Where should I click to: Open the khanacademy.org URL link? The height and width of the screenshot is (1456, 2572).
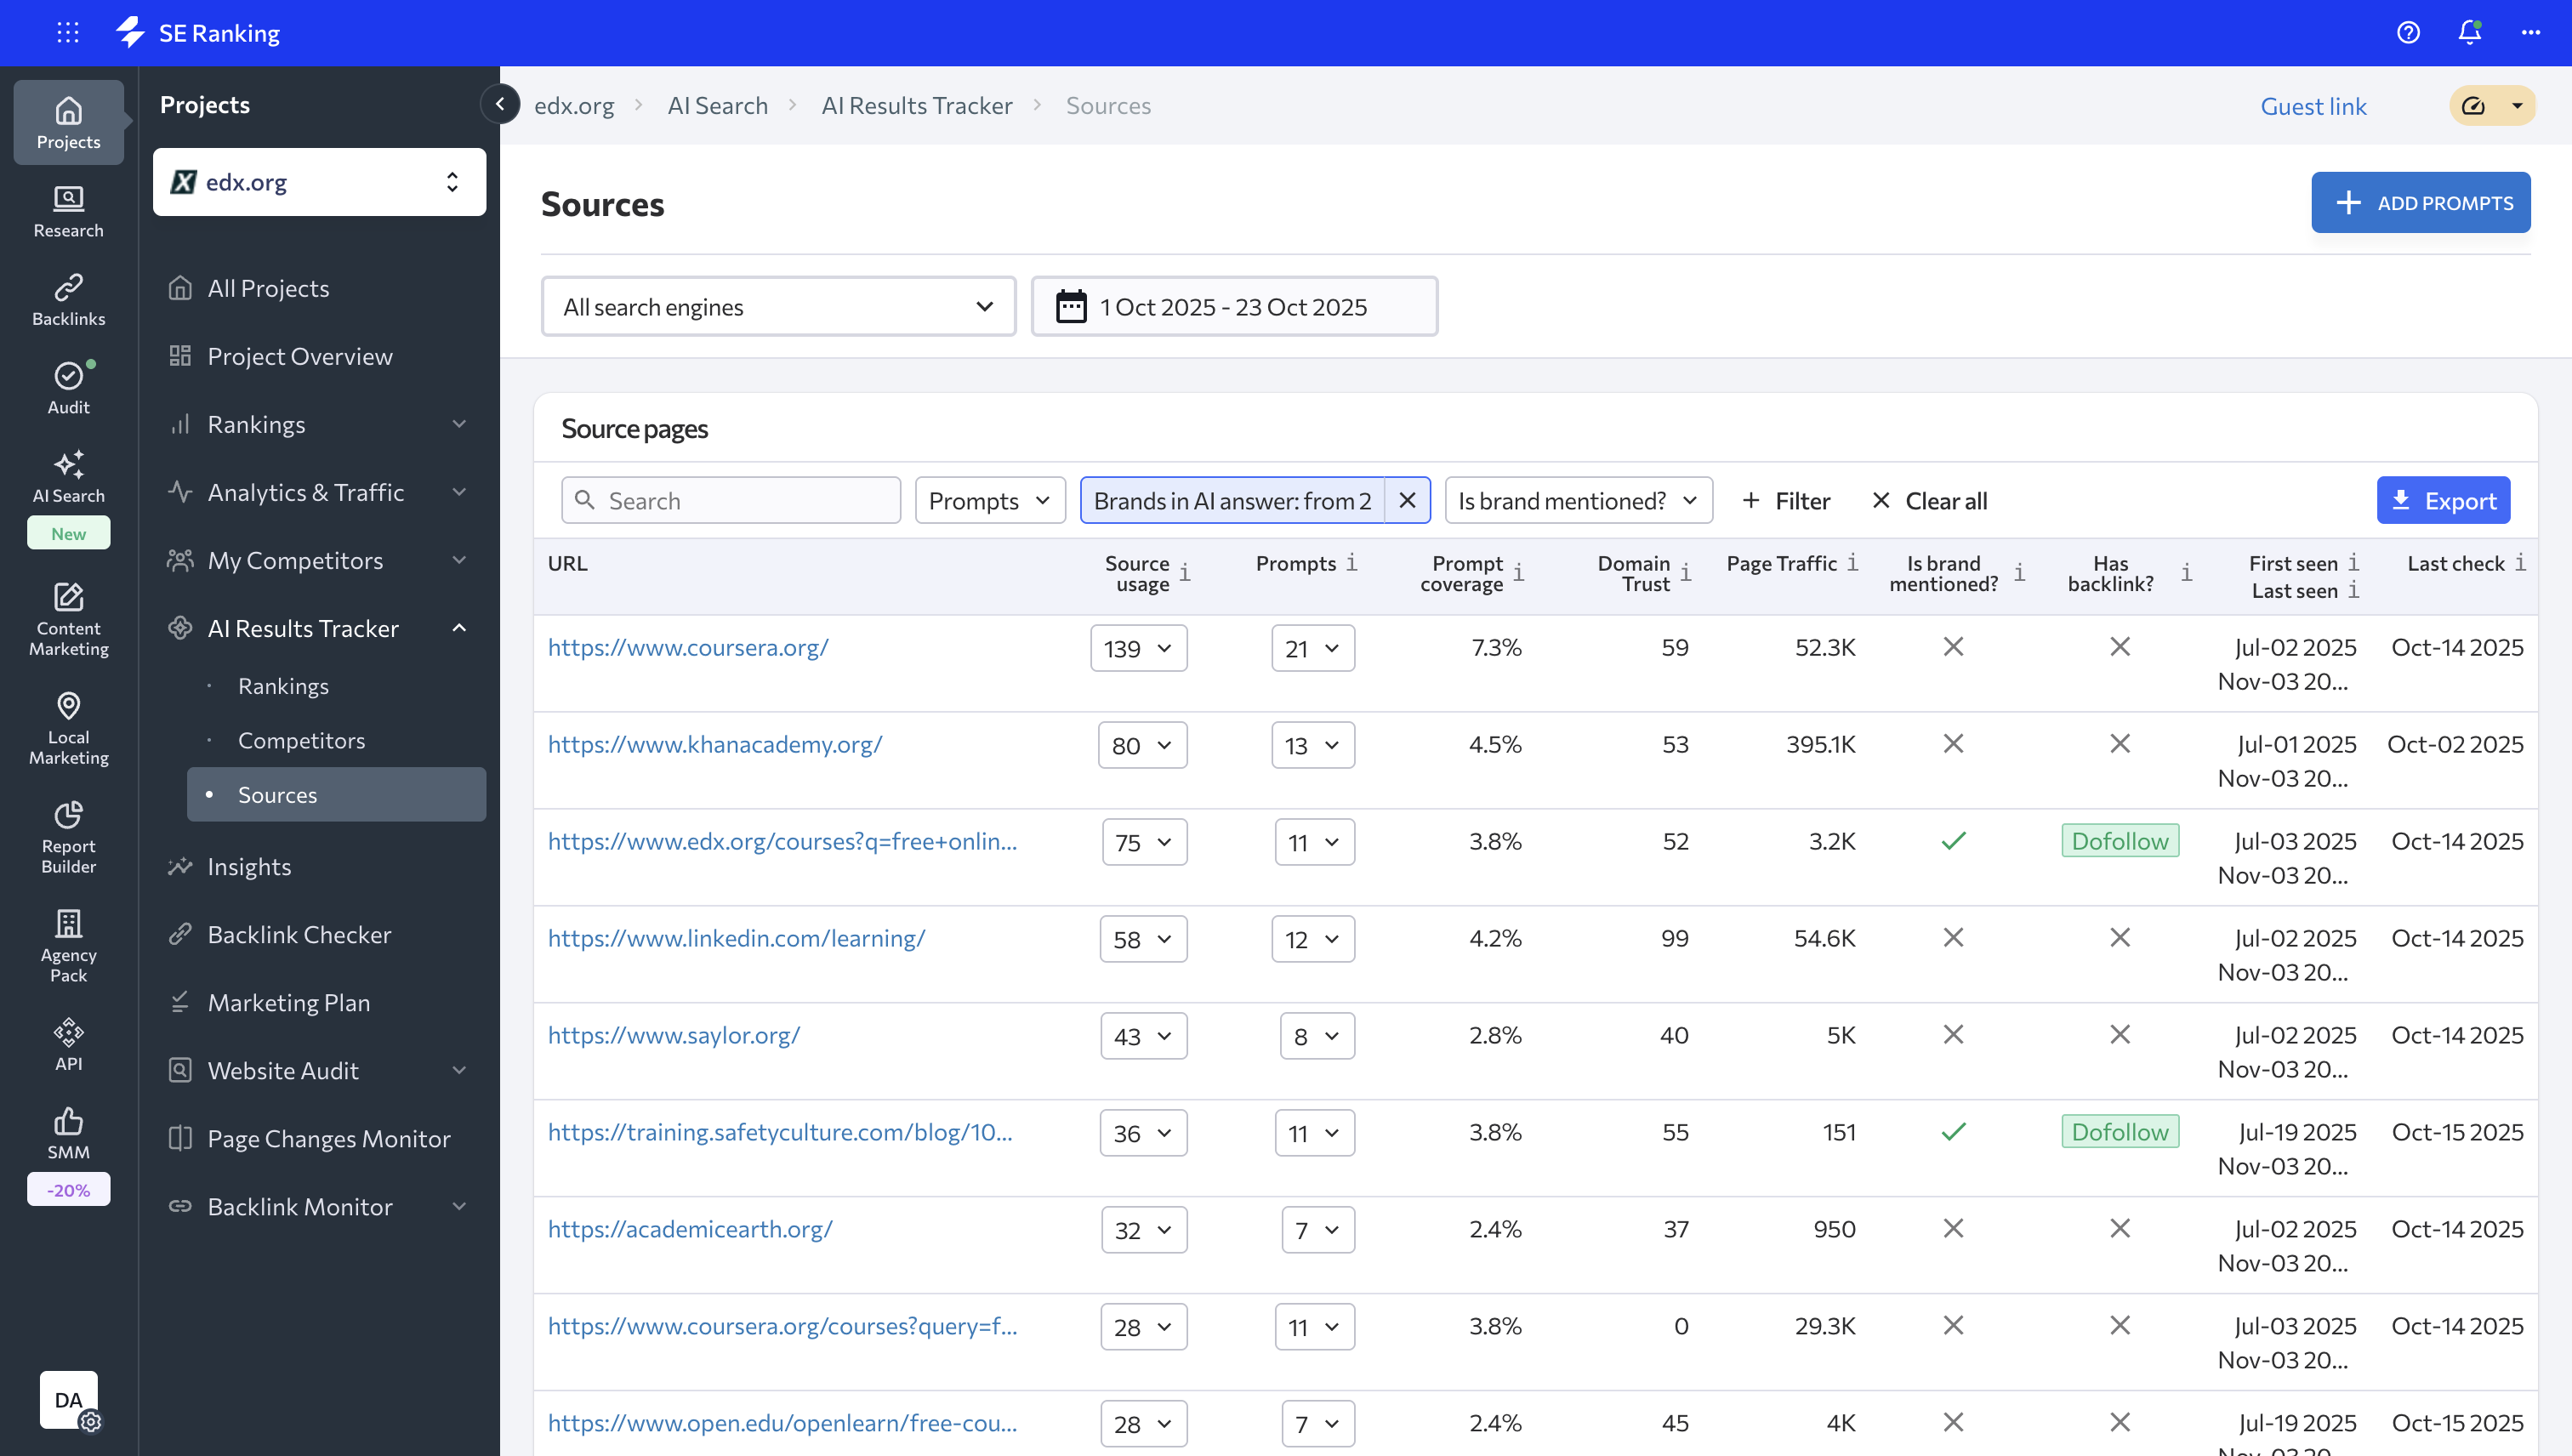(714, 744)
